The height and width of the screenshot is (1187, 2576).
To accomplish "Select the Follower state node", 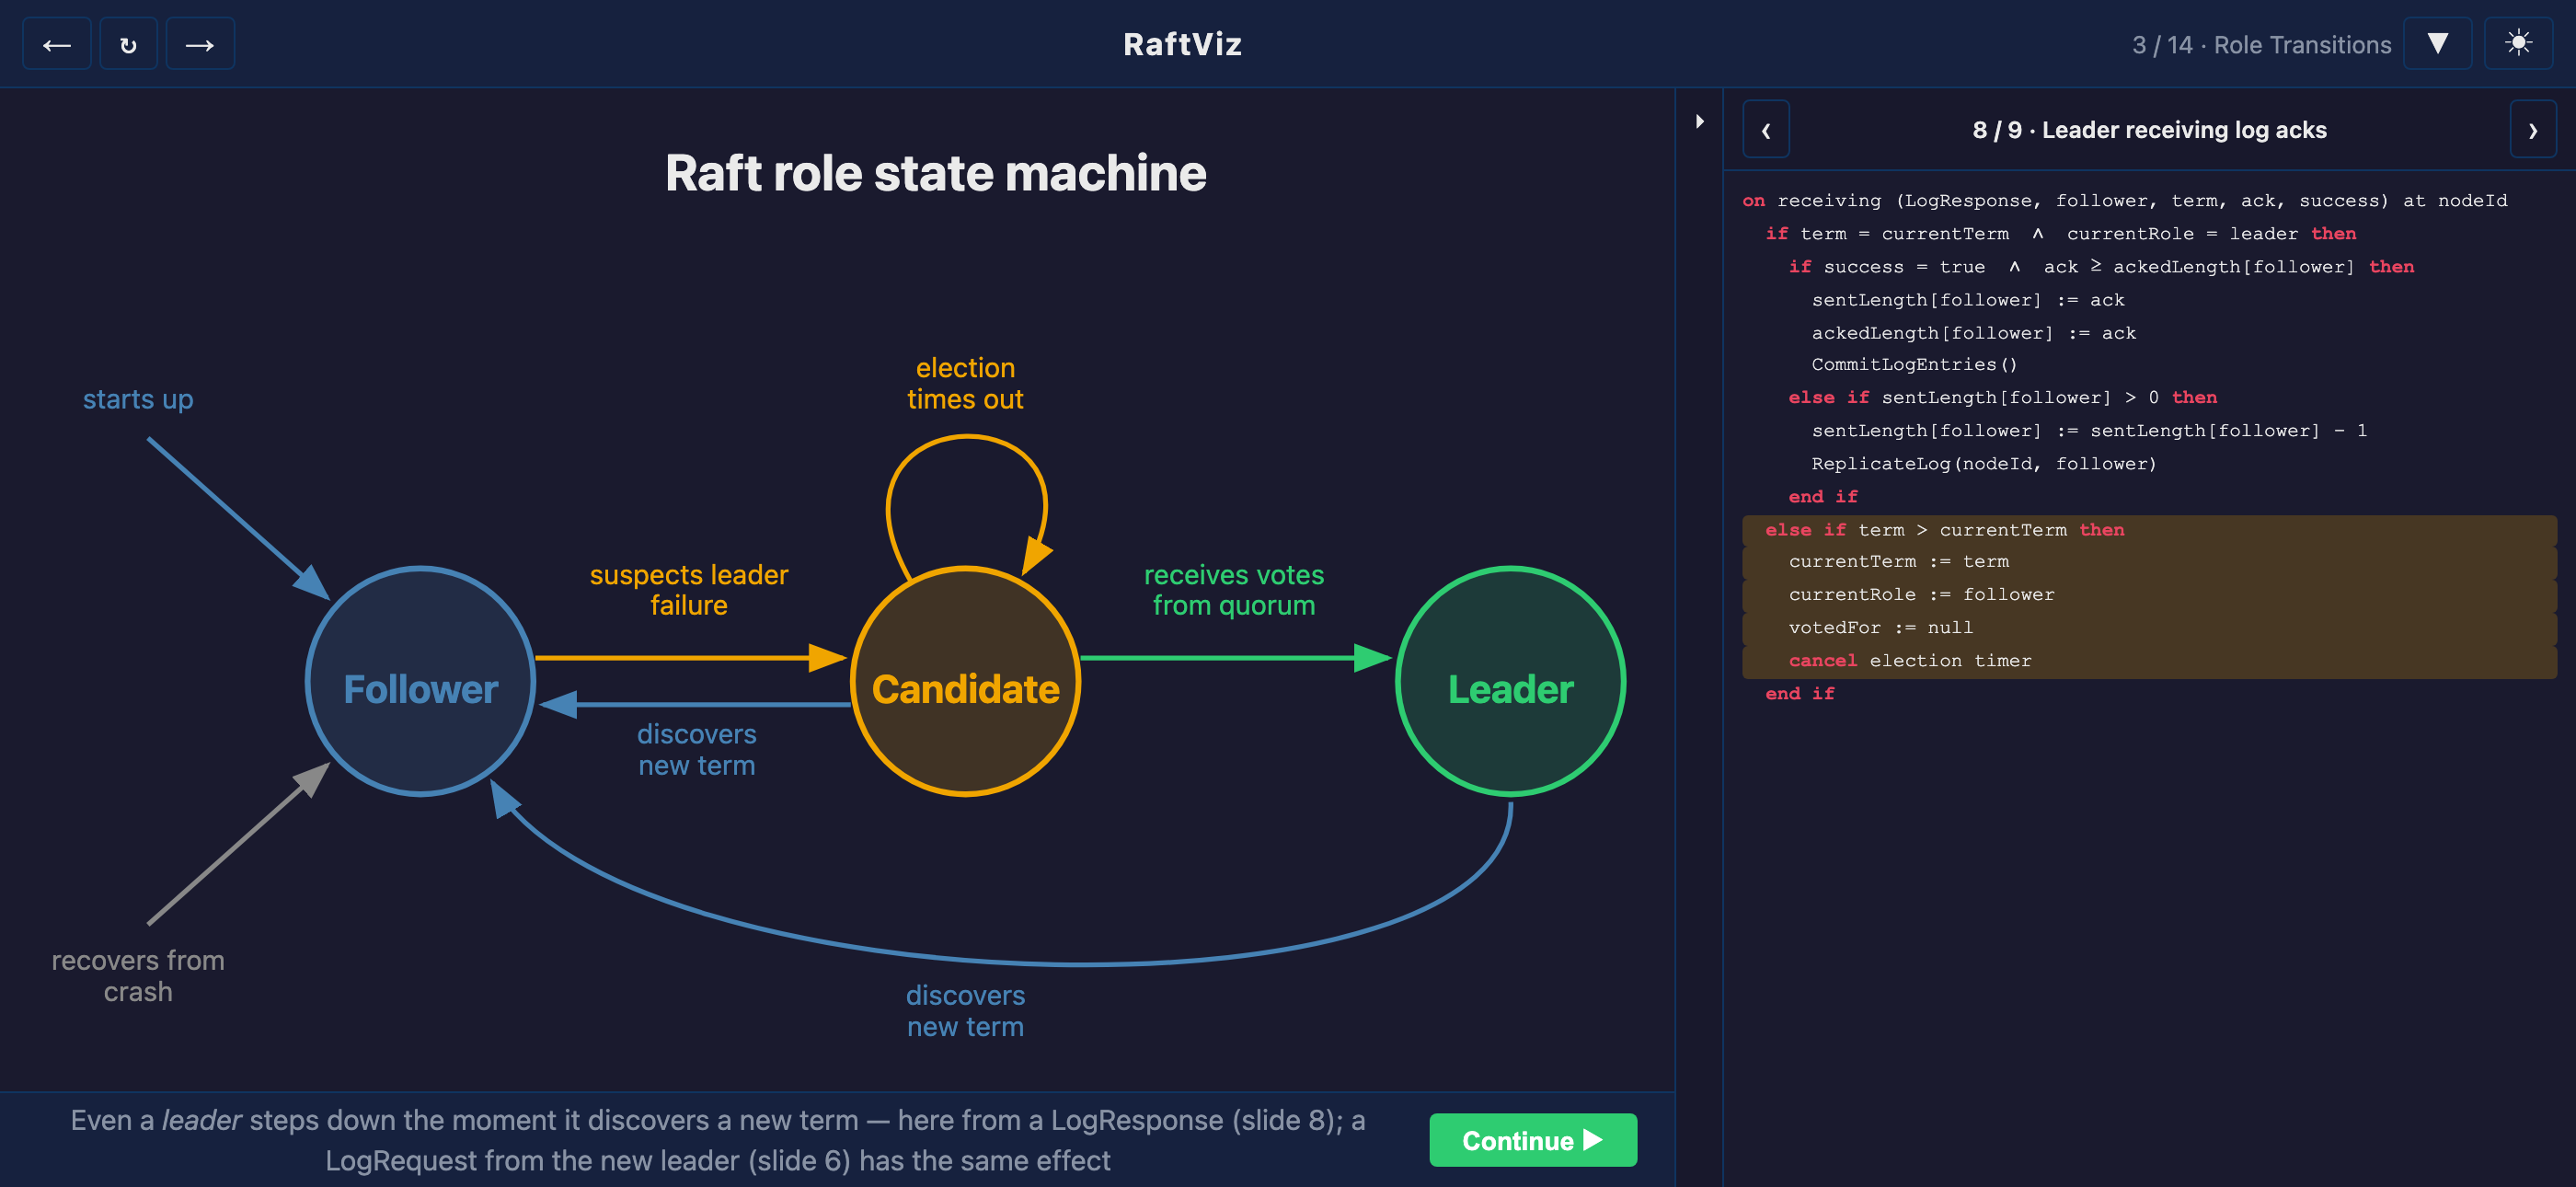I will click(421, 682).
